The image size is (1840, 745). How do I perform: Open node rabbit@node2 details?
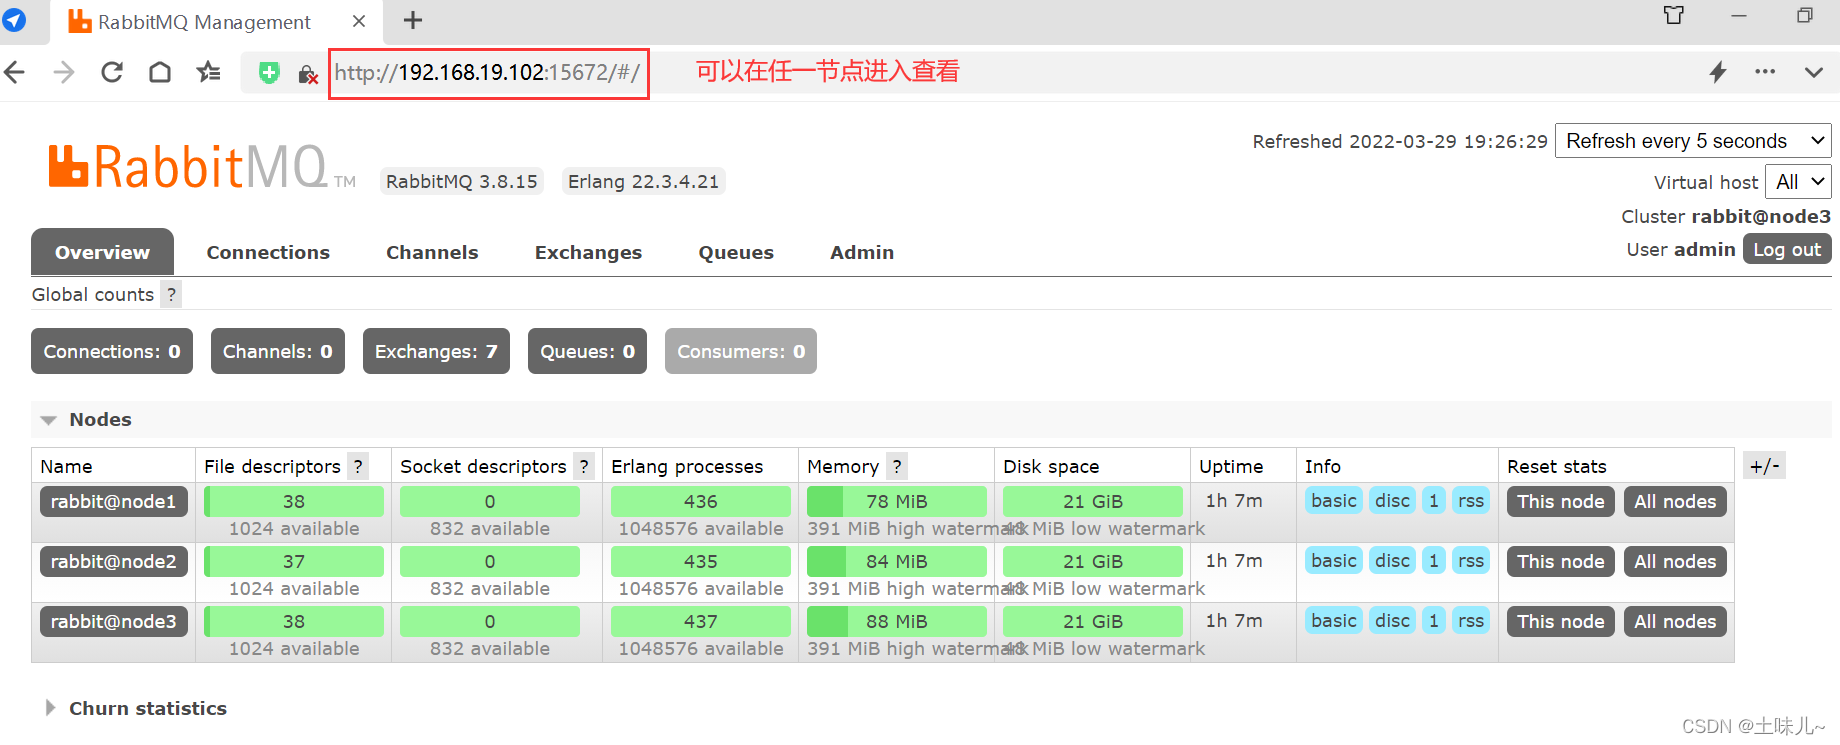click(x=113, y=561)
